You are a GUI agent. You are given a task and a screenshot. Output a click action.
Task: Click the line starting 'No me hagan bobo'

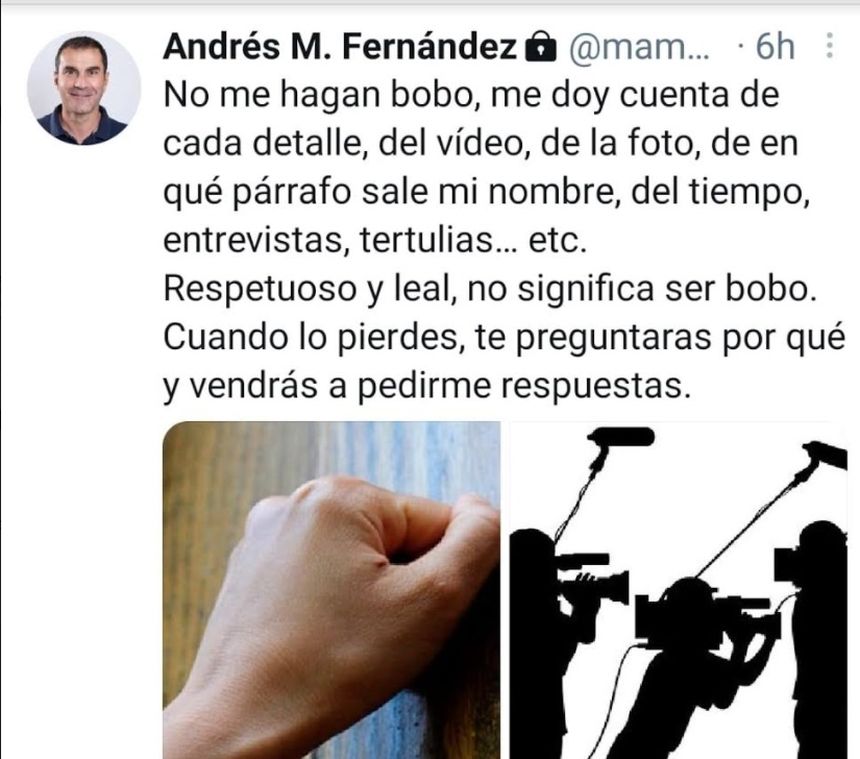(472, 95)
